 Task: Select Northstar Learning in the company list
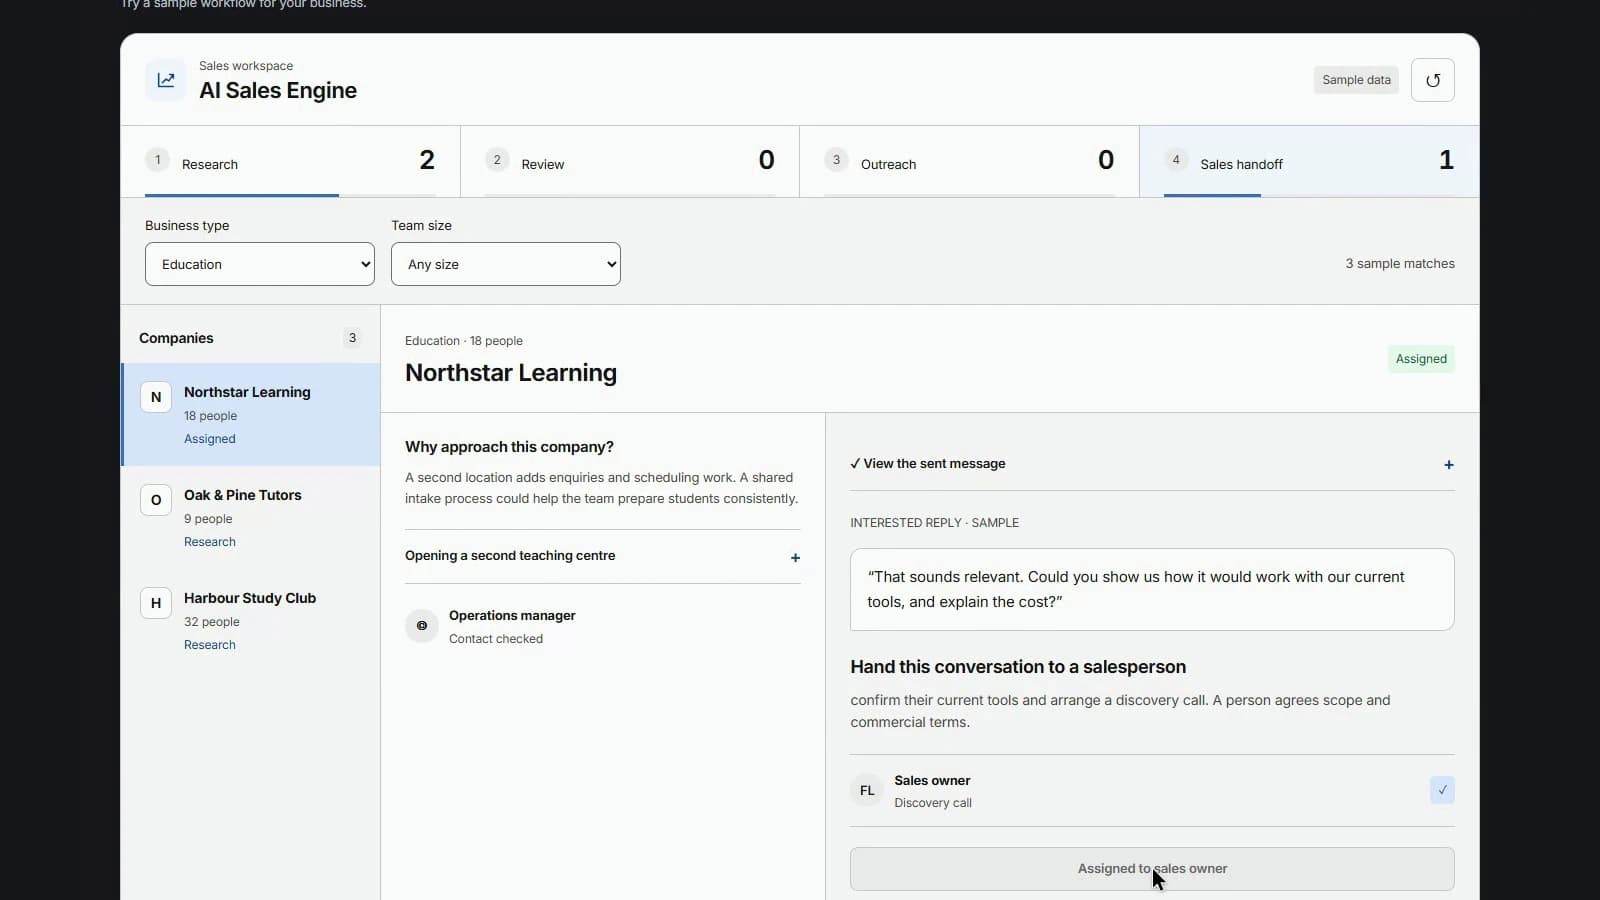[251, 414]
